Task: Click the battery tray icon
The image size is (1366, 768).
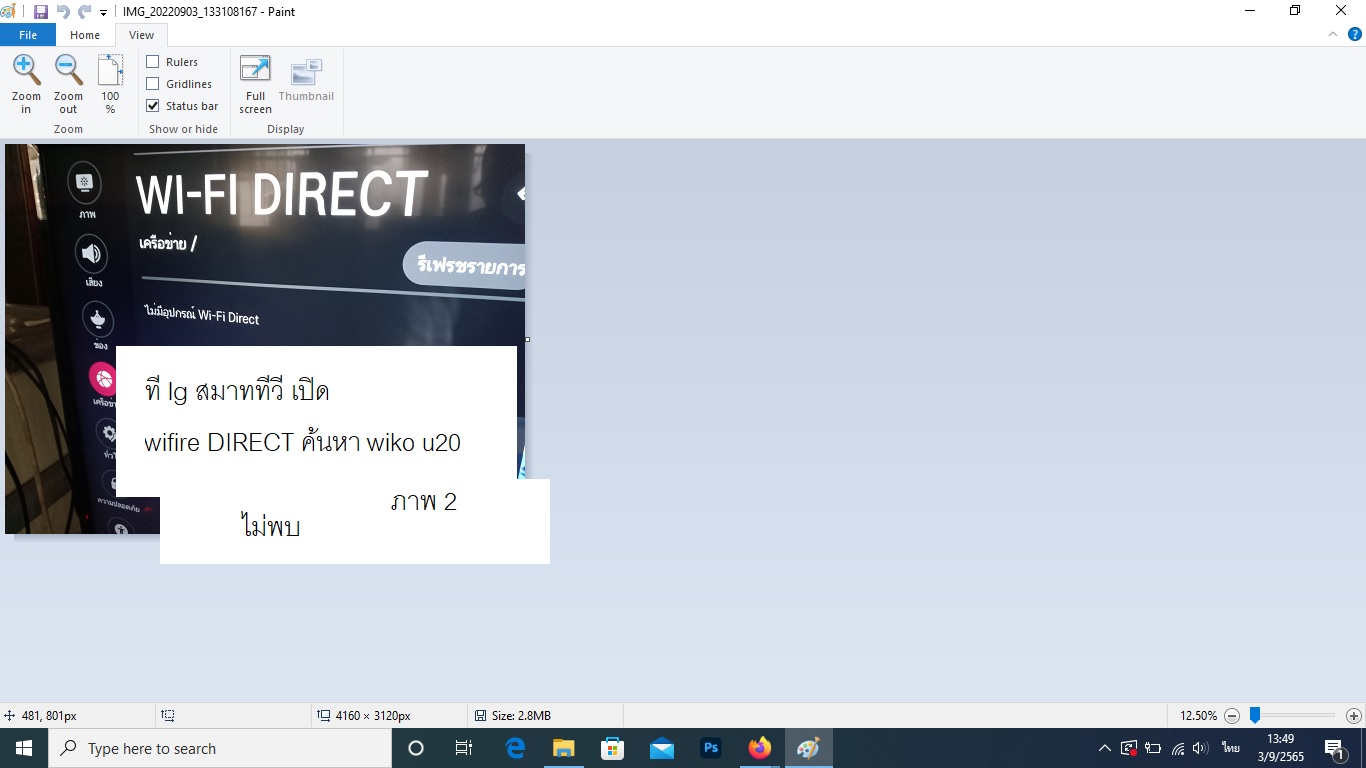Action: 1153,748
